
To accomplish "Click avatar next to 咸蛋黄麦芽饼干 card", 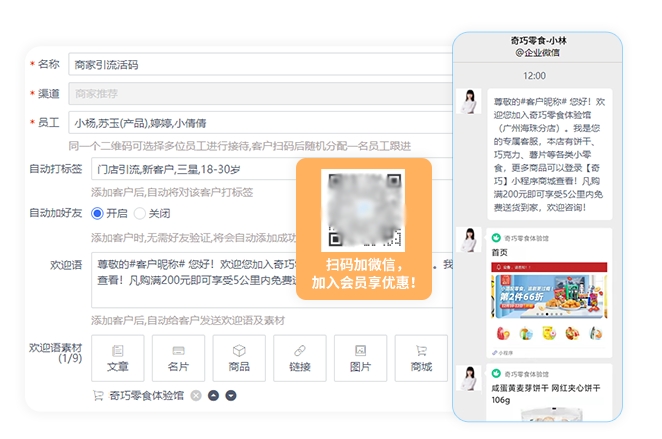I will pyautogui.click(x=469, y=378).
